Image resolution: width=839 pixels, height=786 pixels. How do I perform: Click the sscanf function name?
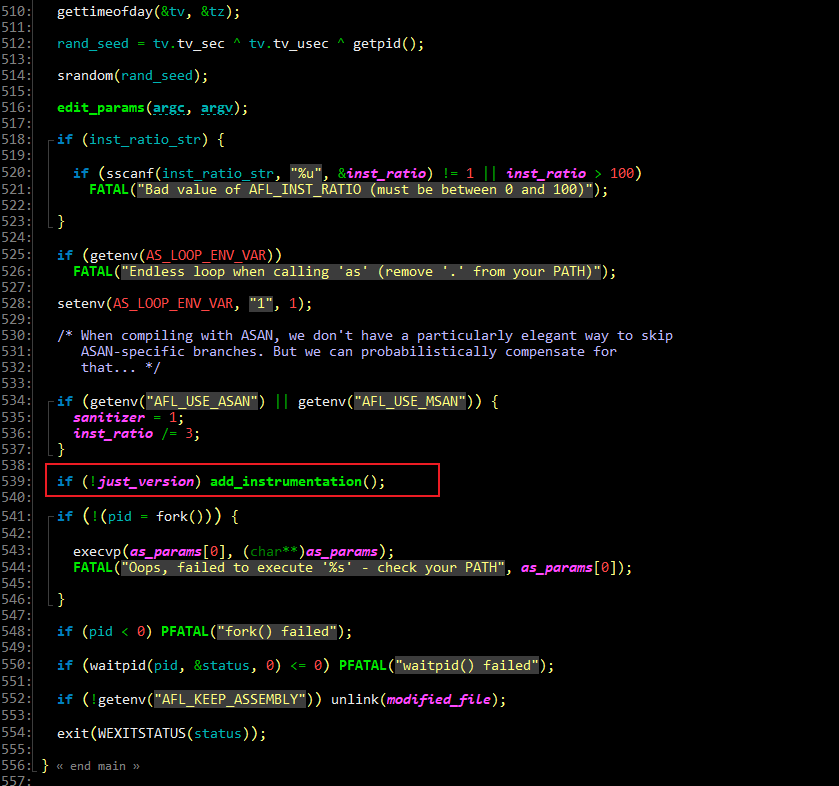[x=129, y=173]
